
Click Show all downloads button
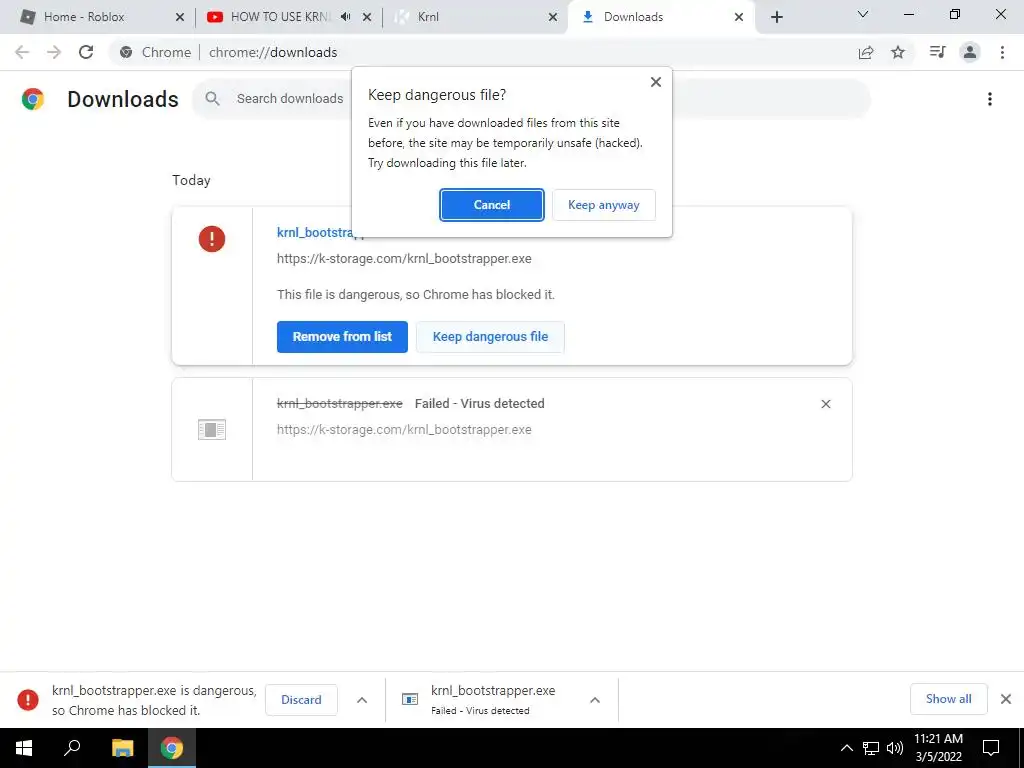948,699
